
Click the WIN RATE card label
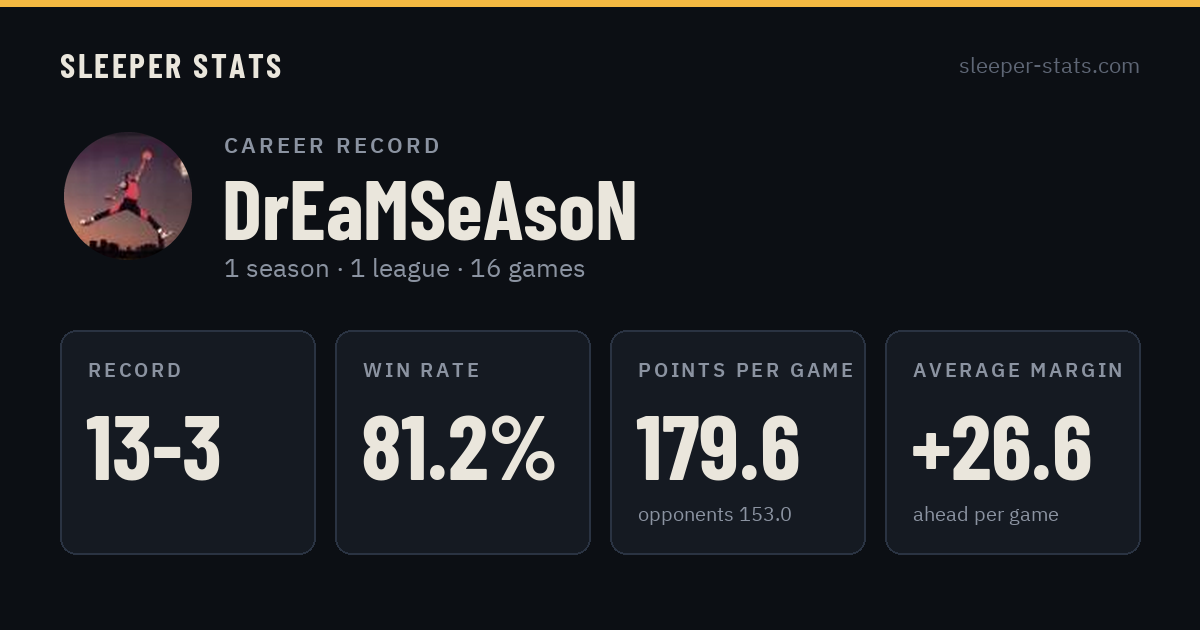click(422, 371)
